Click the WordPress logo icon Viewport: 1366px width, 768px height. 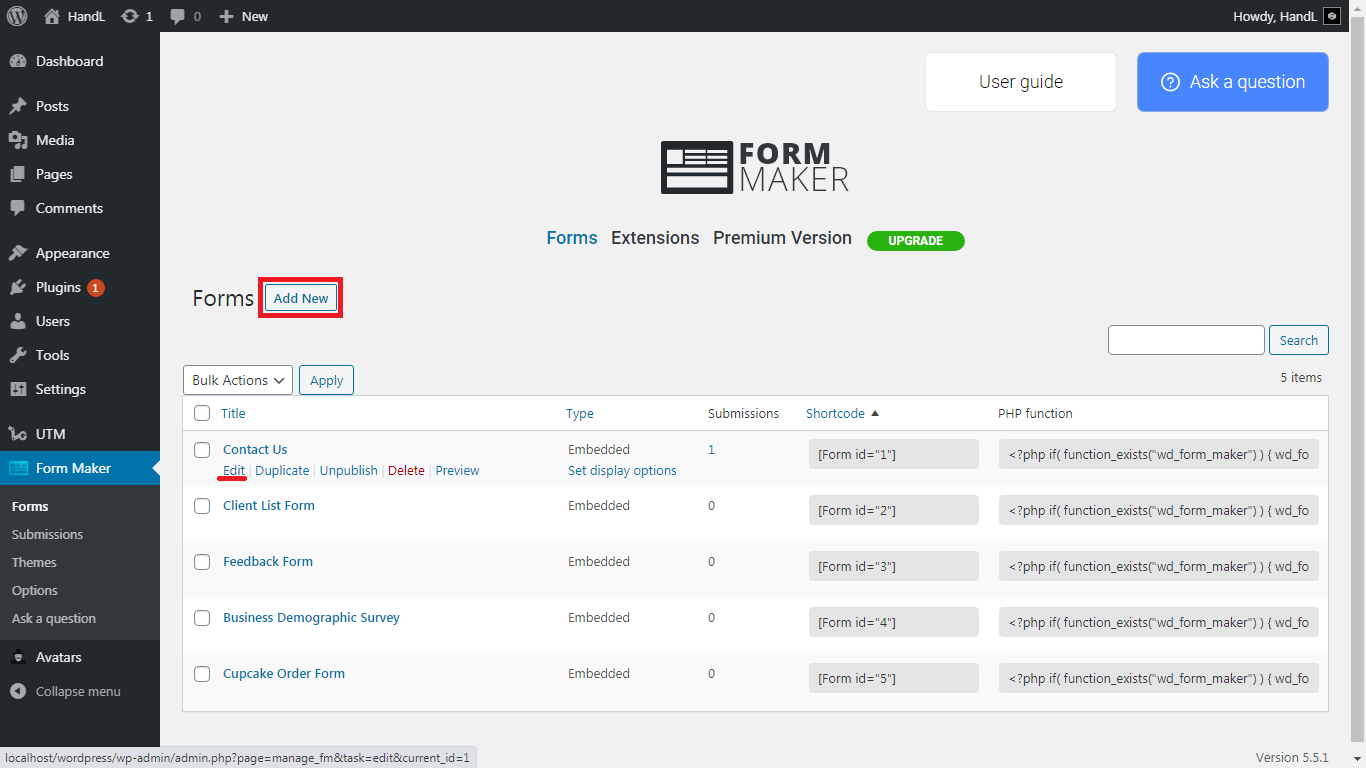coord(17,16)
